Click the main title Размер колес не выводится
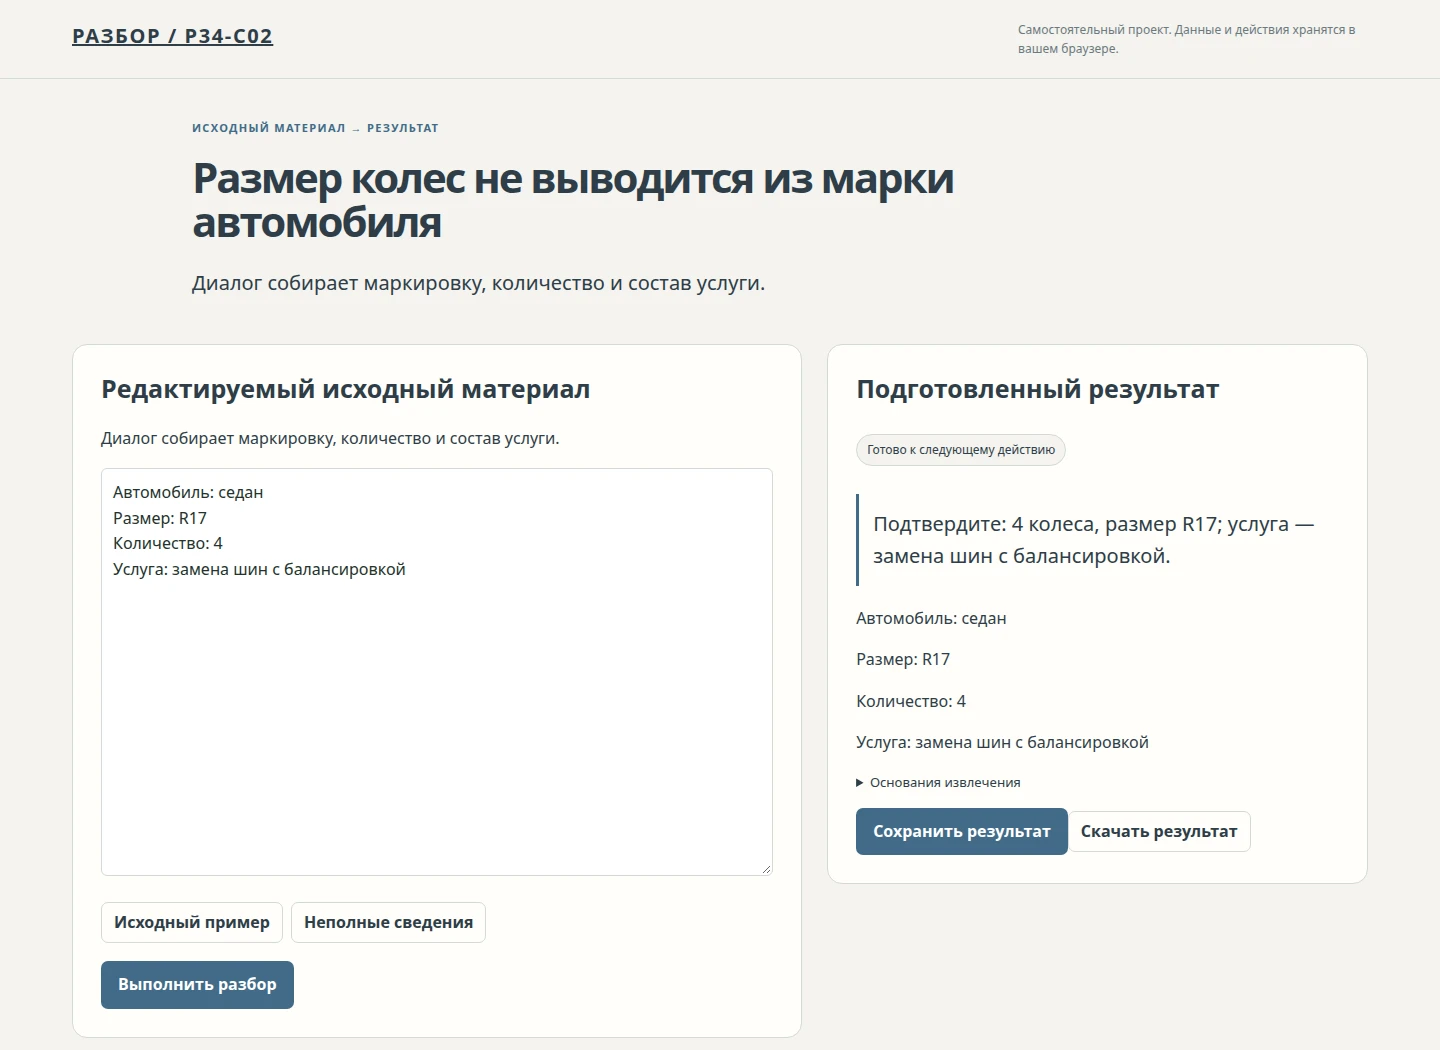 click(573, 200)
